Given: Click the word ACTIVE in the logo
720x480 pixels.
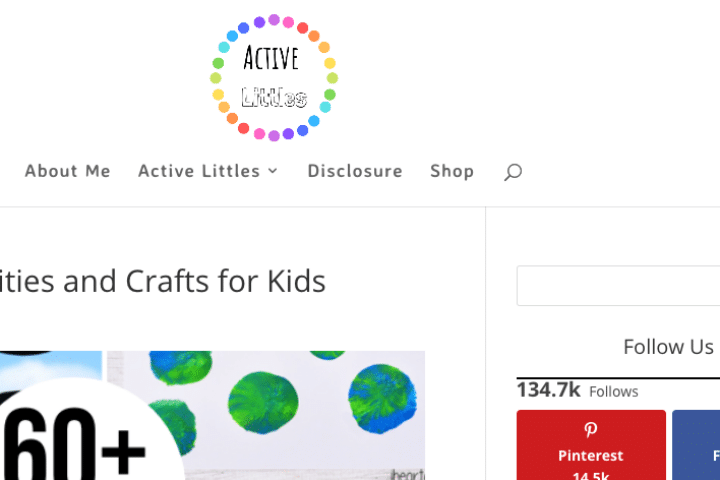Looking at the screenshot, I should click(271, 58).
